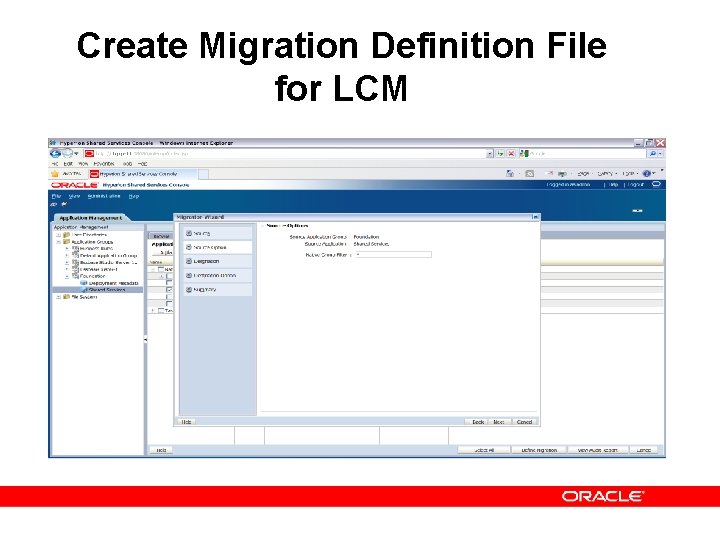Image resolution: width=720 pixels, height=540 pixels.
Task: Go to the Destination wizard step
Action: 218,261
